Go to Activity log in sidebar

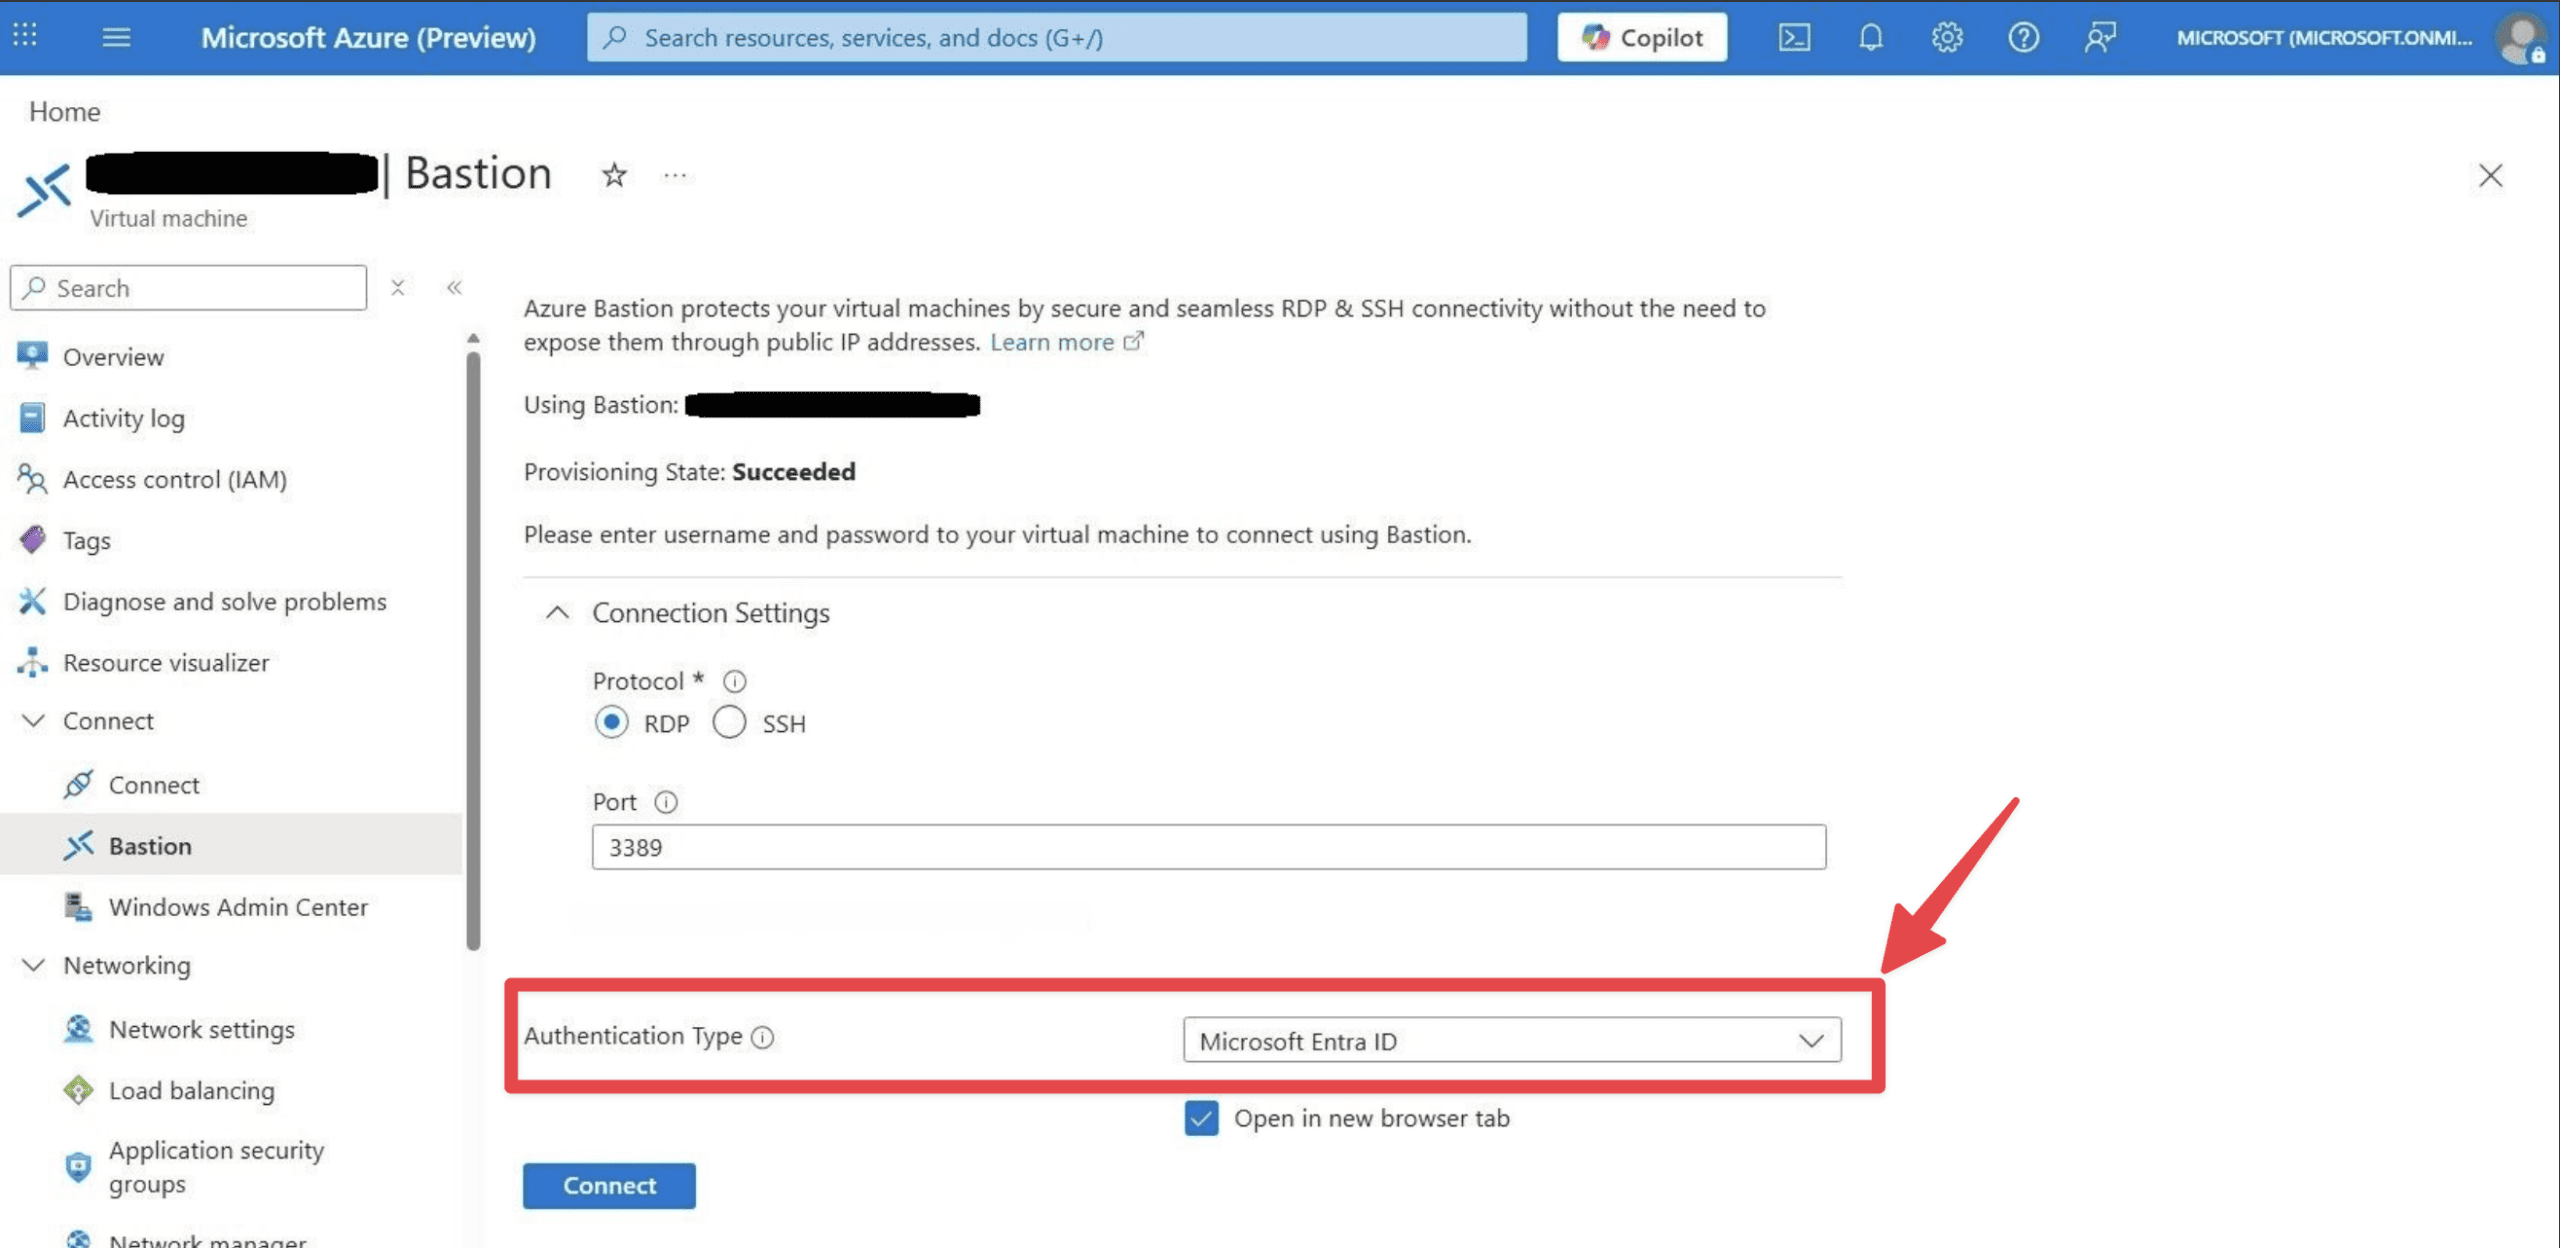pyautogui.click(x=123, y=418)
